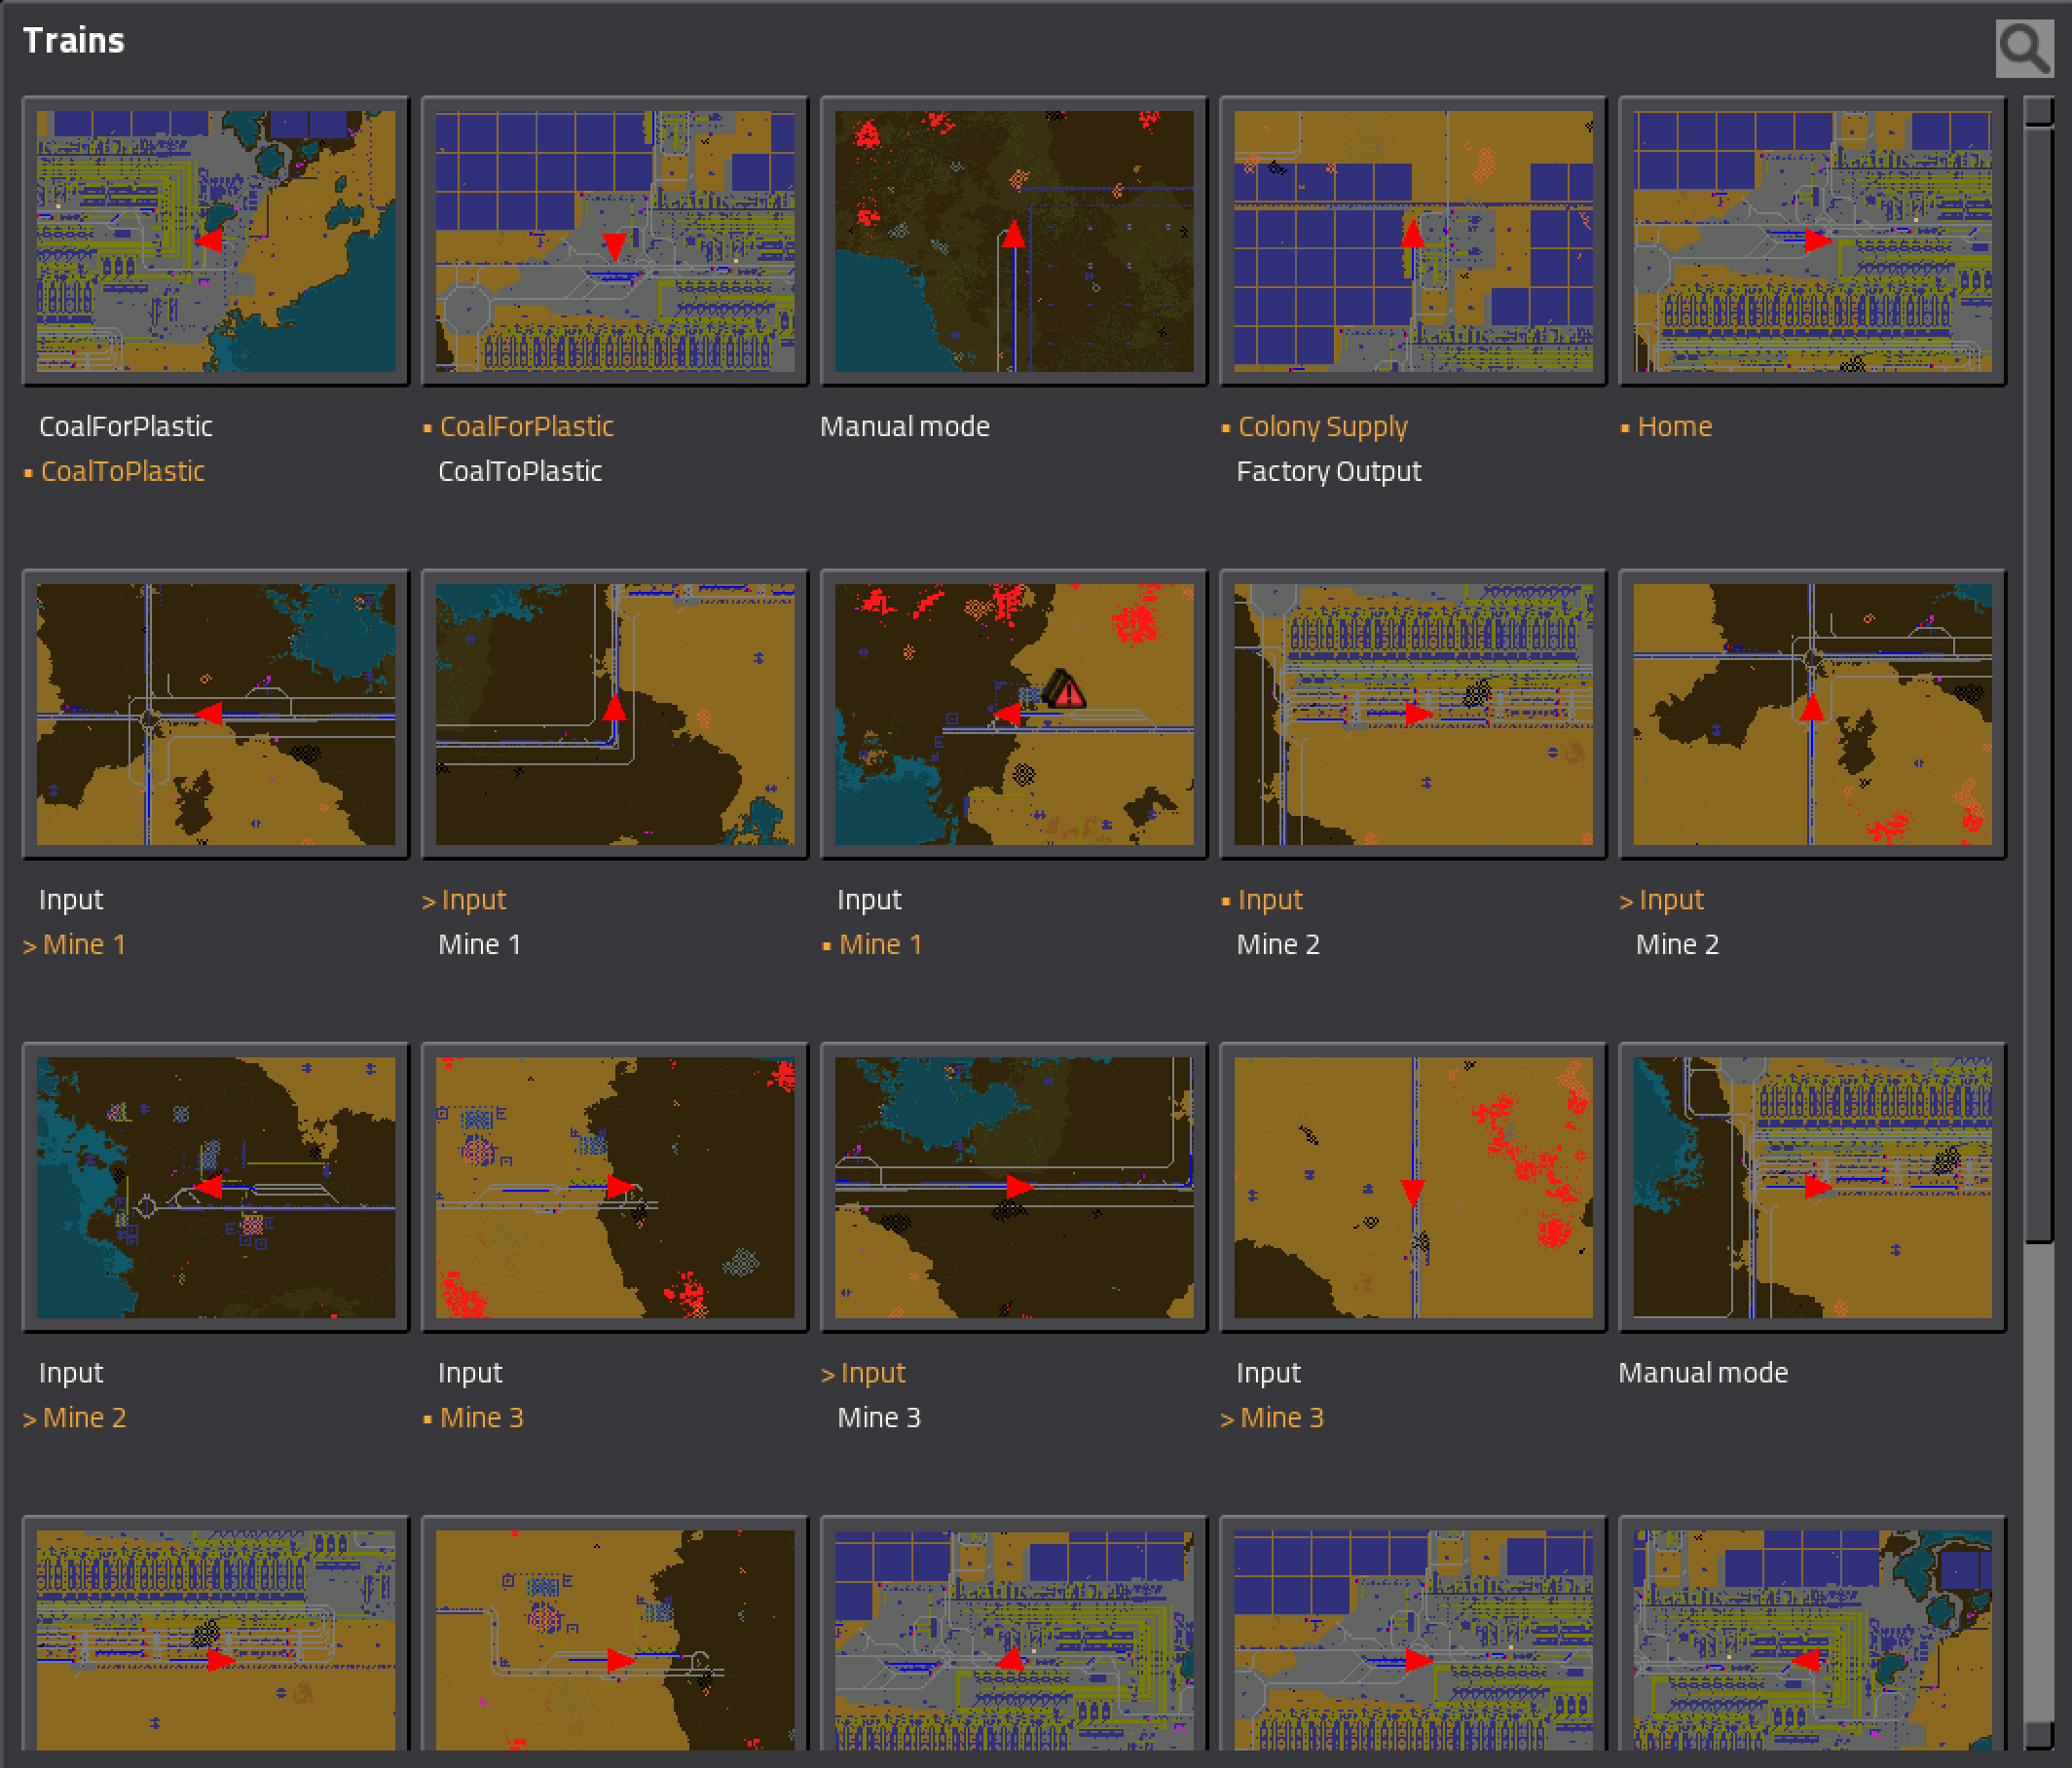Click the train marker on the Colony Supply minimap
Viewport: 2072px width, 1768px height.
tap(1413, 237)
